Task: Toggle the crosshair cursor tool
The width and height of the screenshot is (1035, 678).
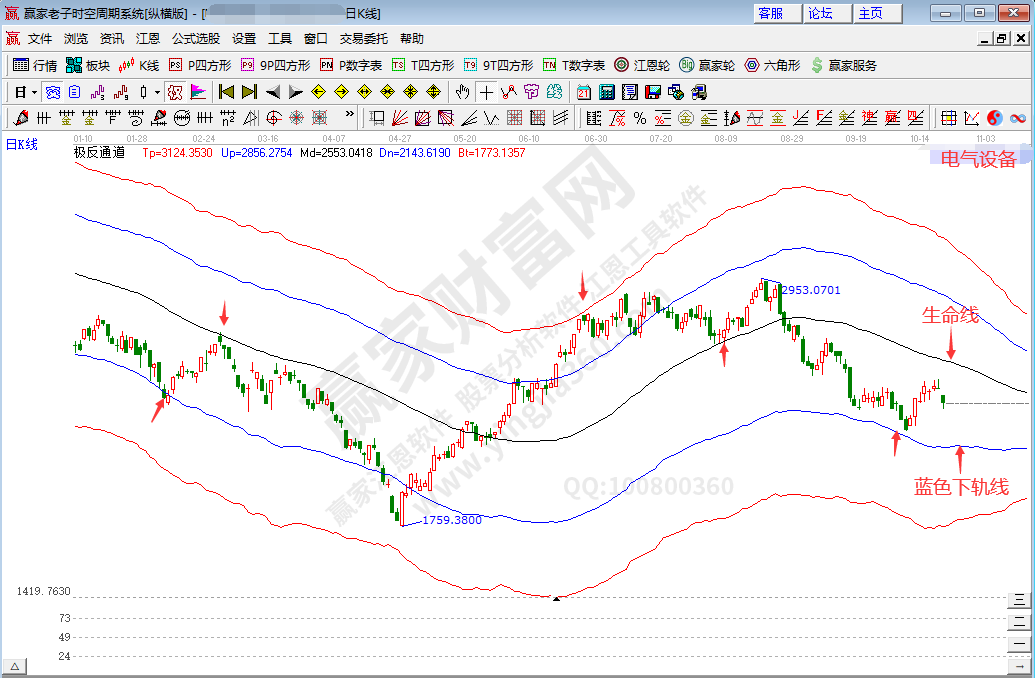Action: pos(486,92)
